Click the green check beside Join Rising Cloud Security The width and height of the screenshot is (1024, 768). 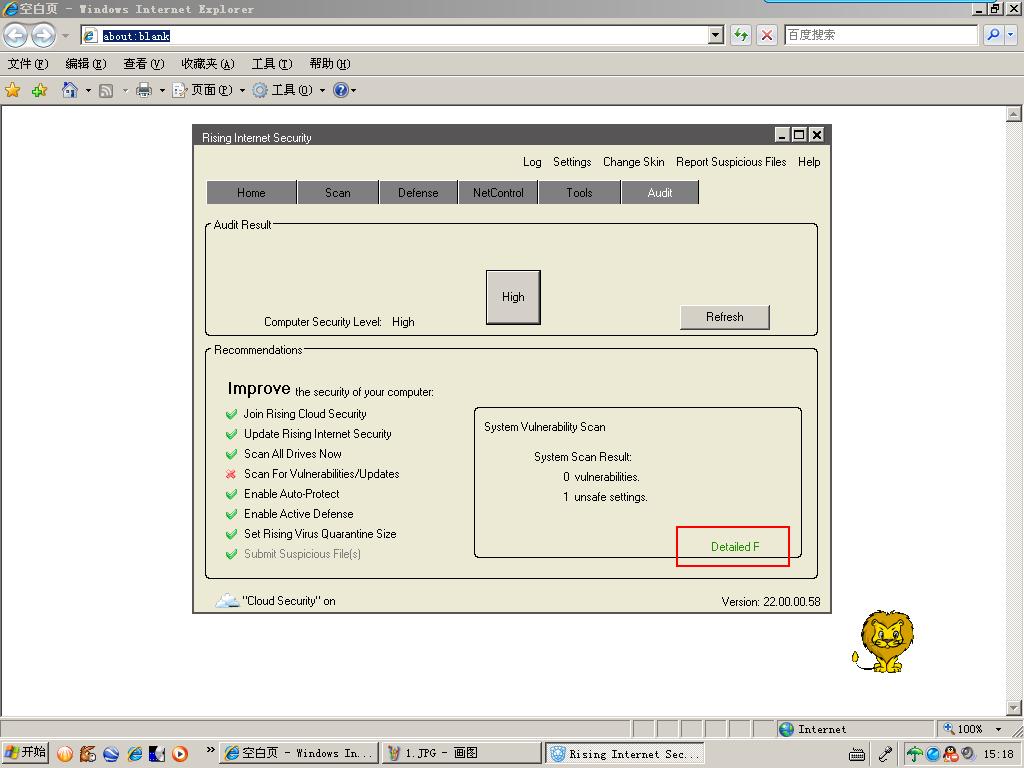(x=231, y=414)
